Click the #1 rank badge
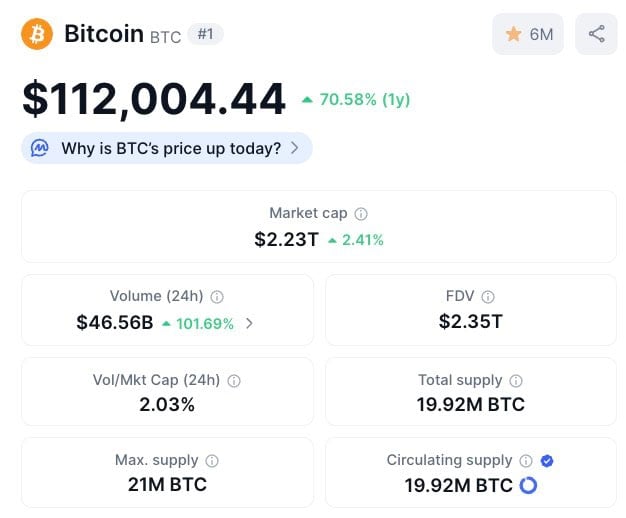The width and height of the screenshot is (626, 518). (205, 34)
